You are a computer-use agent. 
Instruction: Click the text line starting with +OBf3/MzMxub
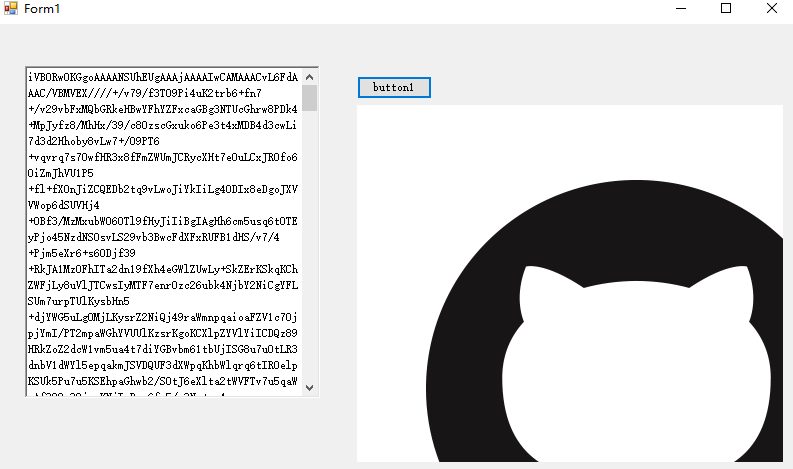163,221
